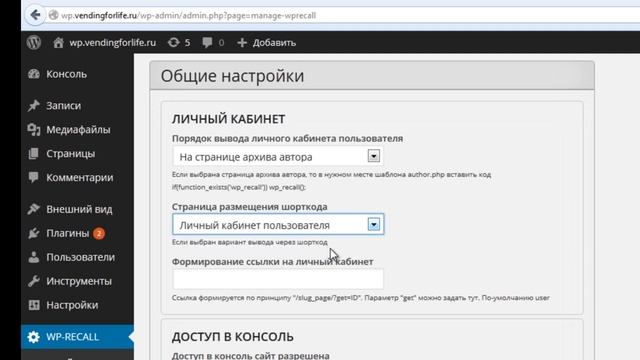
Task: Click the orange plugin update badge 2
Action: point(99,233)
